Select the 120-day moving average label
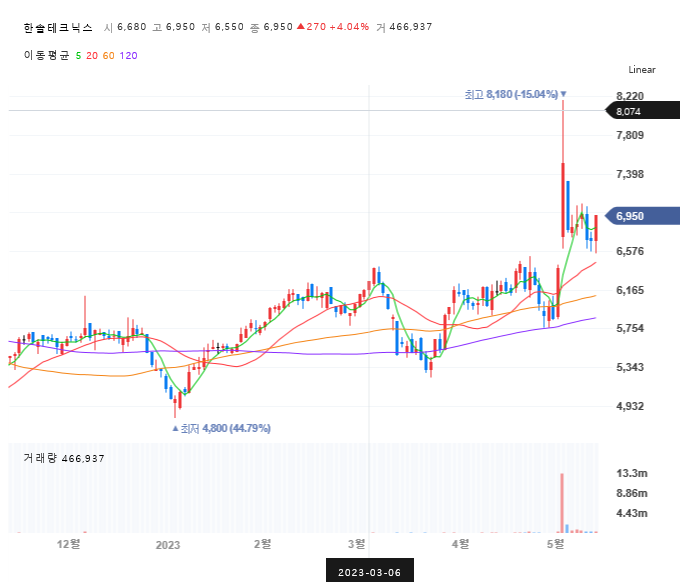This screenshot has width=680, height=582. 128,56
